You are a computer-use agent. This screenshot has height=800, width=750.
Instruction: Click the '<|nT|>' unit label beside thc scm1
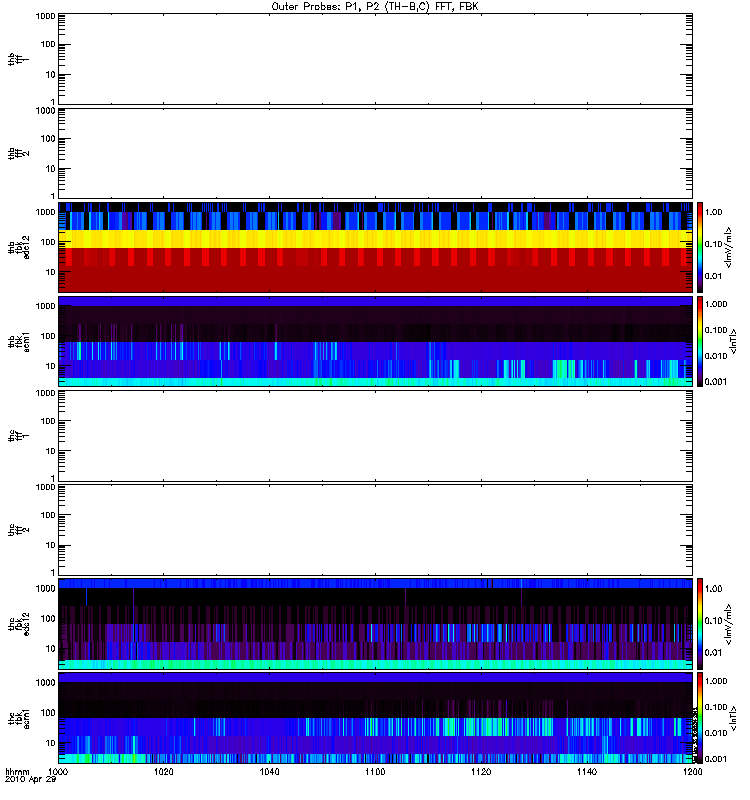(x=734, y=718)
